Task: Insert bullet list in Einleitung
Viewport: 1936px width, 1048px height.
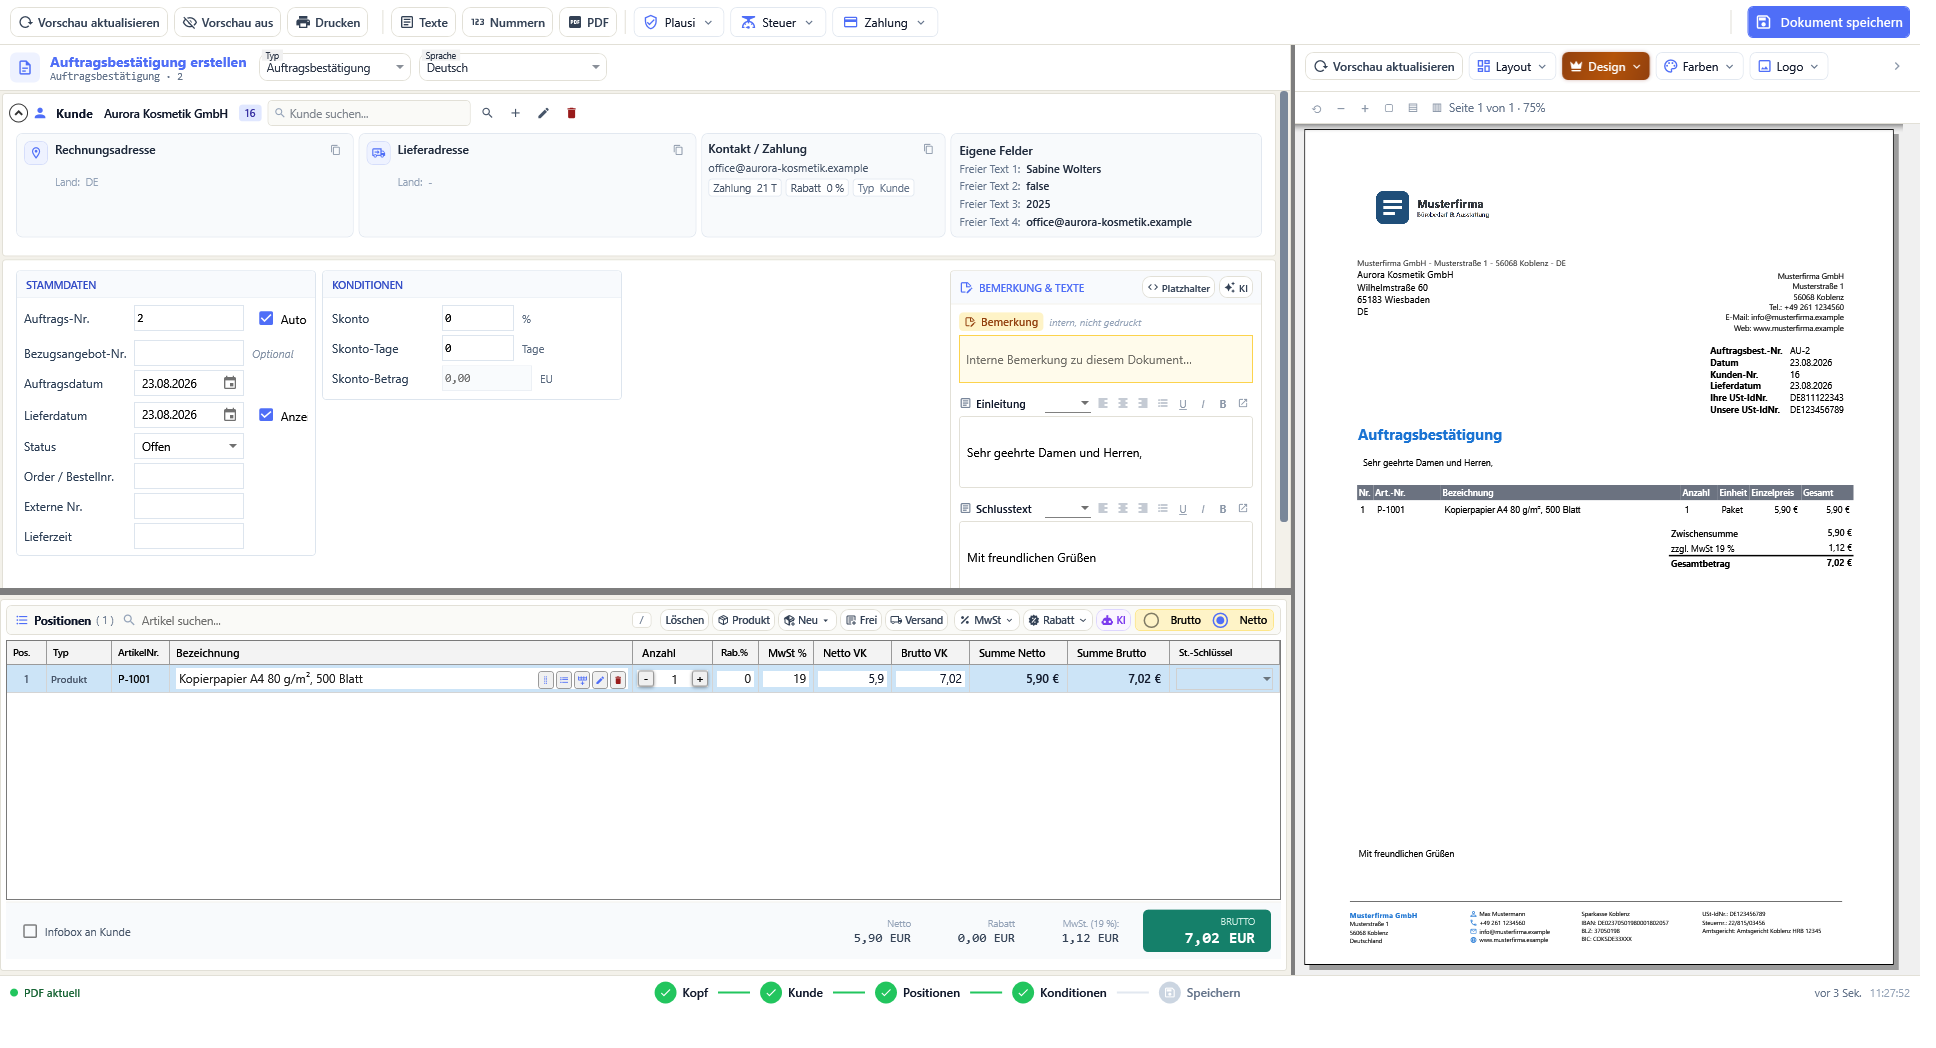Action: point(1163,403)
